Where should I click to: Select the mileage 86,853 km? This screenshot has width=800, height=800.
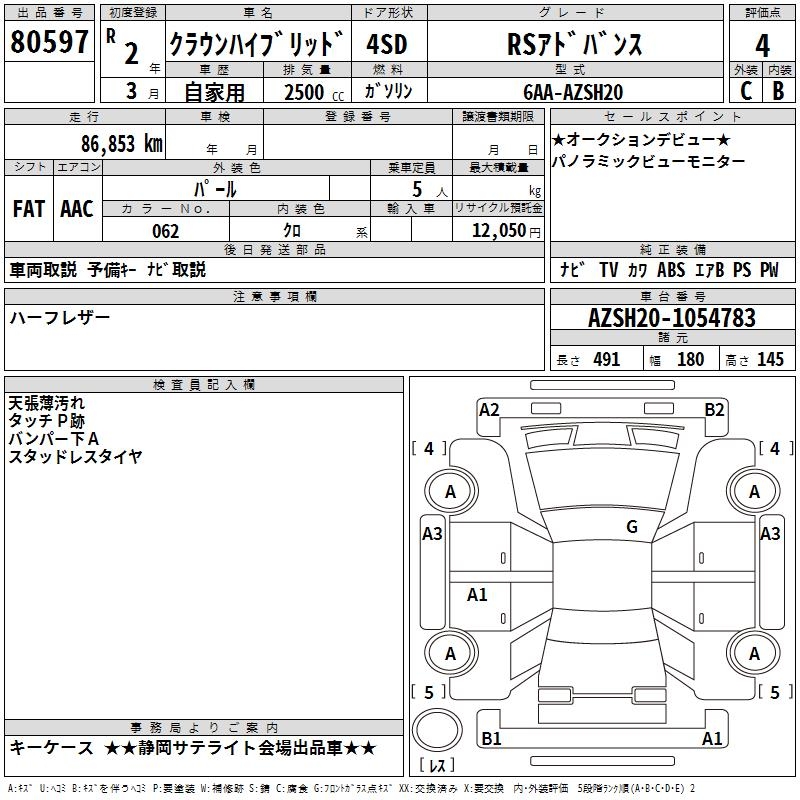pos(122,143)
